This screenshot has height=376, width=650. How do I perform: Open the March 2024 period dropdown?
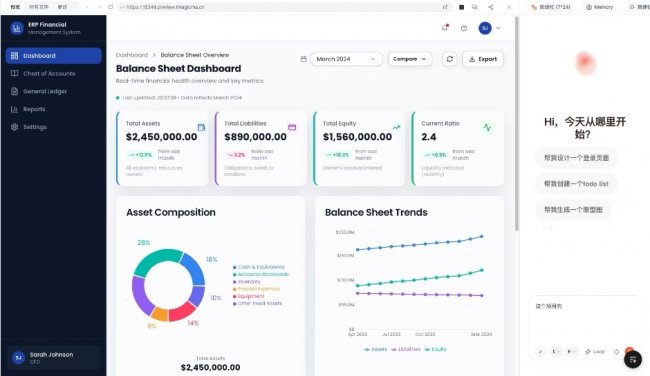coord(346,59)
